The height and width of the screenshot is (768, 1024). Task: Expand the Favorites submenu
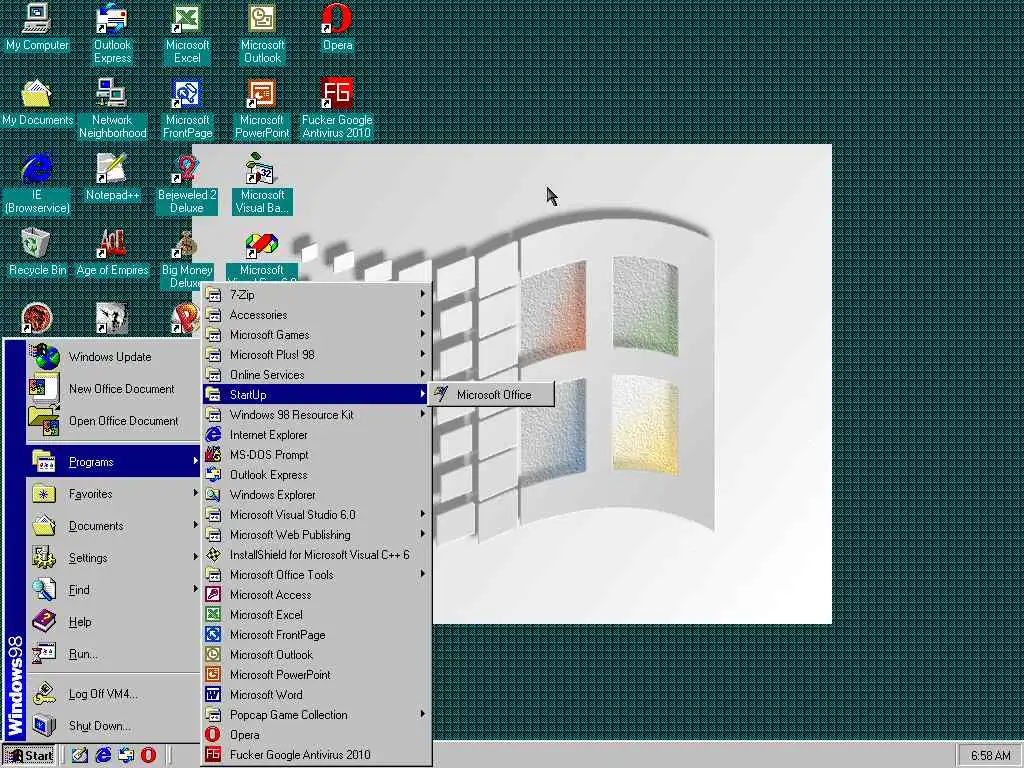pos(114,494)
